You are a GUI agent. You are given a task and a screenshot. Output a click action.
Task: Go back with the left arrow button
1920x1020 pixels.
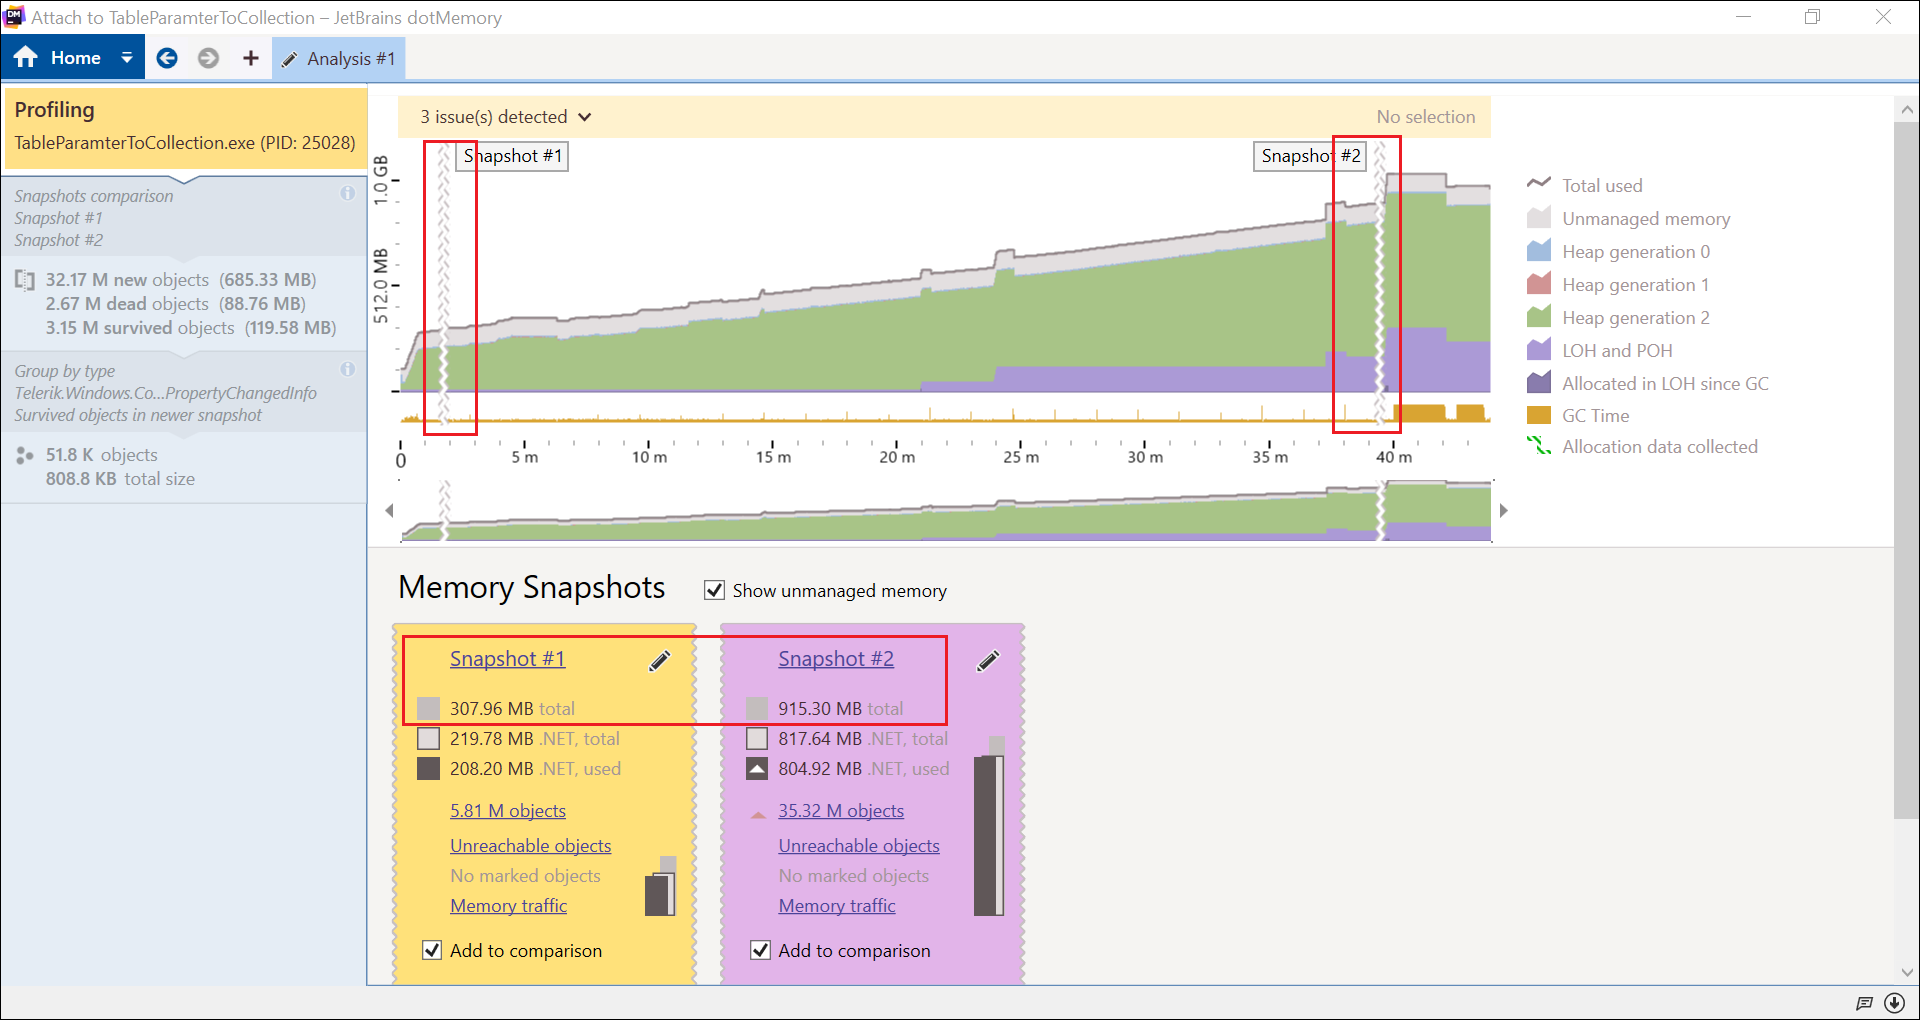pos(167,58)
